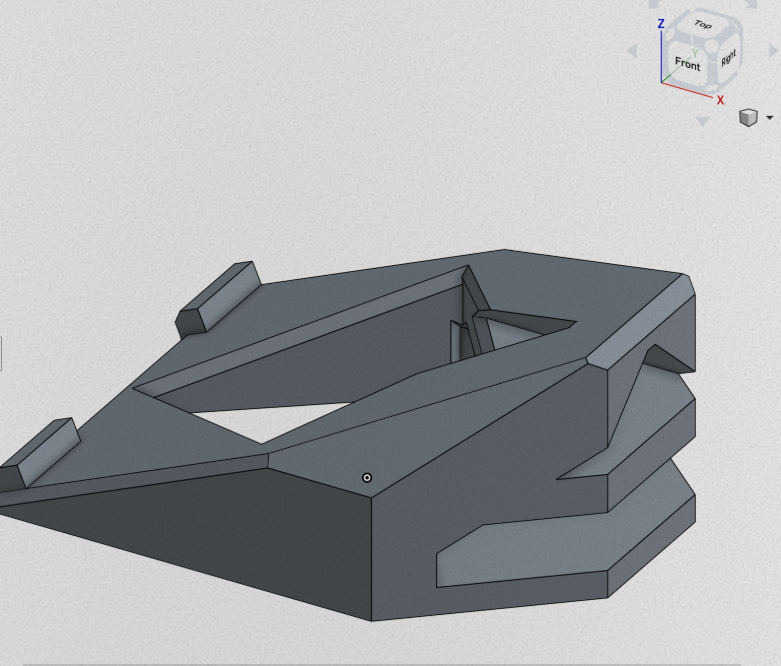Select the Front face of view cube
This screenshot has height=666, width=781.
point(687,64)
